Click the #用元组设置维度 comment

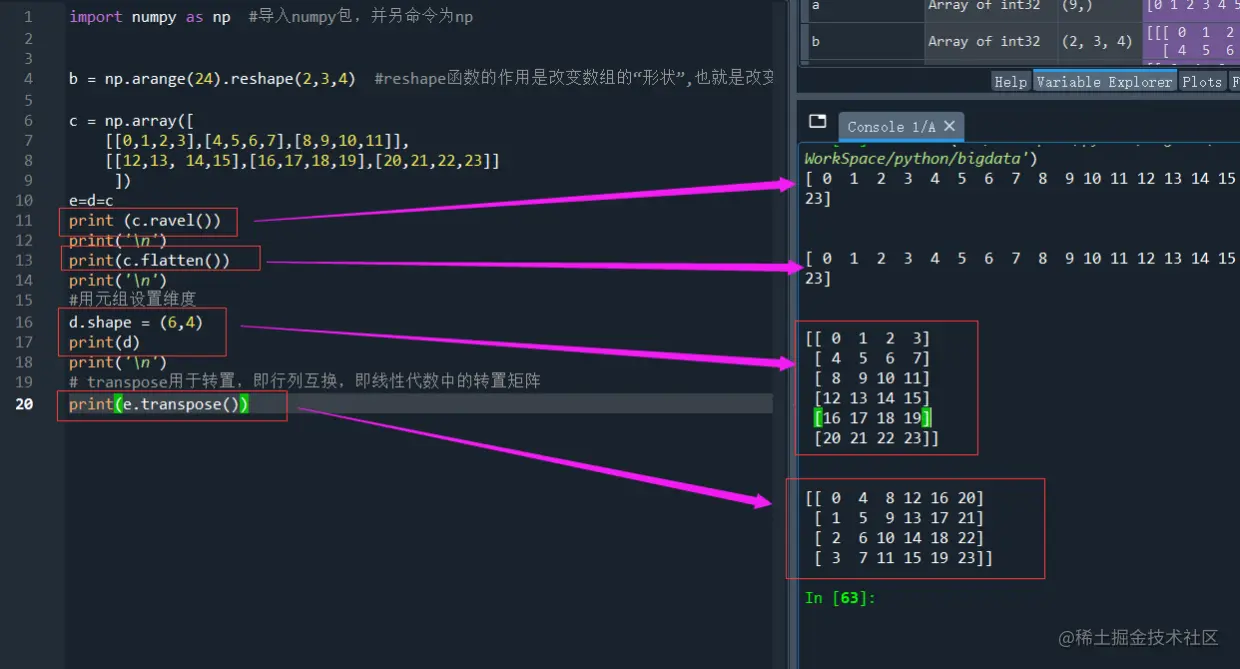point(132,299)
